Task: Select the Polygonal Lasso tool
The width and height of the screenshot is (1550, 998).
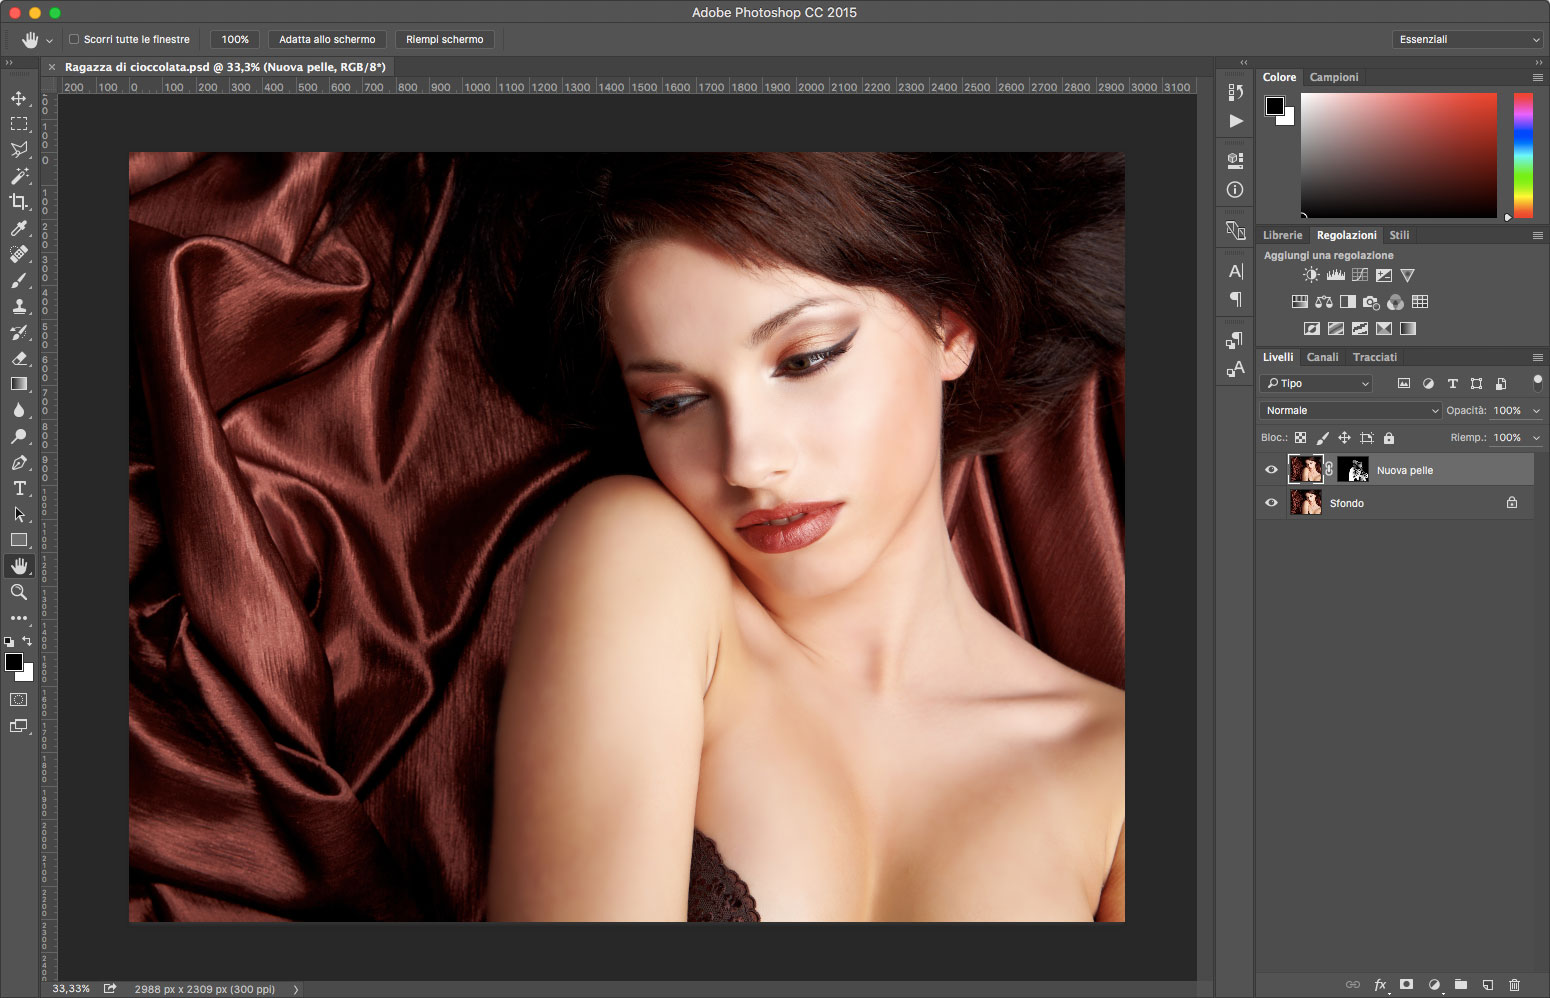Action: (x=19, y=150)
